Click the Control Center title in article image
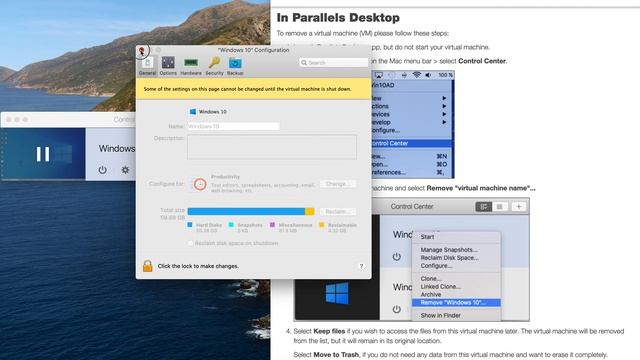Viewport: 640px width, 360px height. [x=412, y=207]
